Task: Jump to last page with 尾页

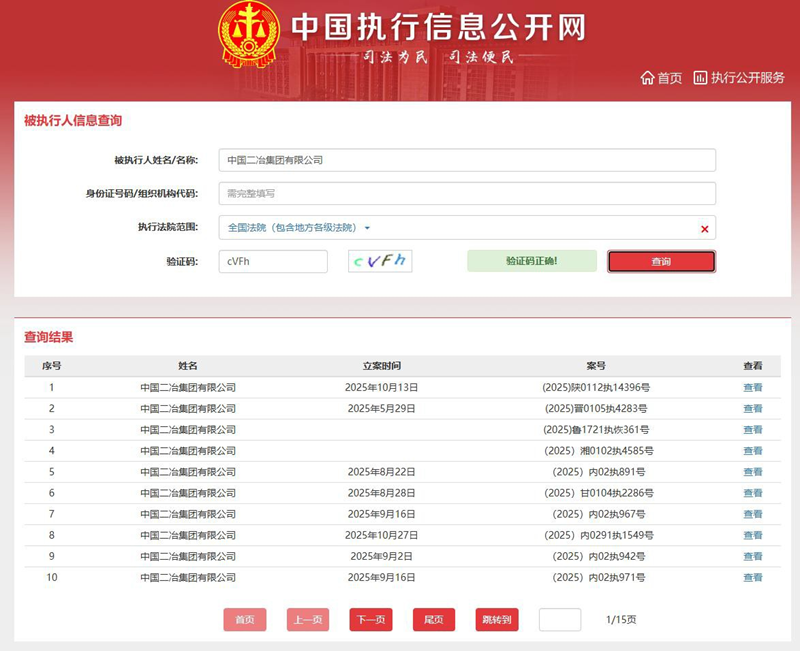Action: pos(434,620)
